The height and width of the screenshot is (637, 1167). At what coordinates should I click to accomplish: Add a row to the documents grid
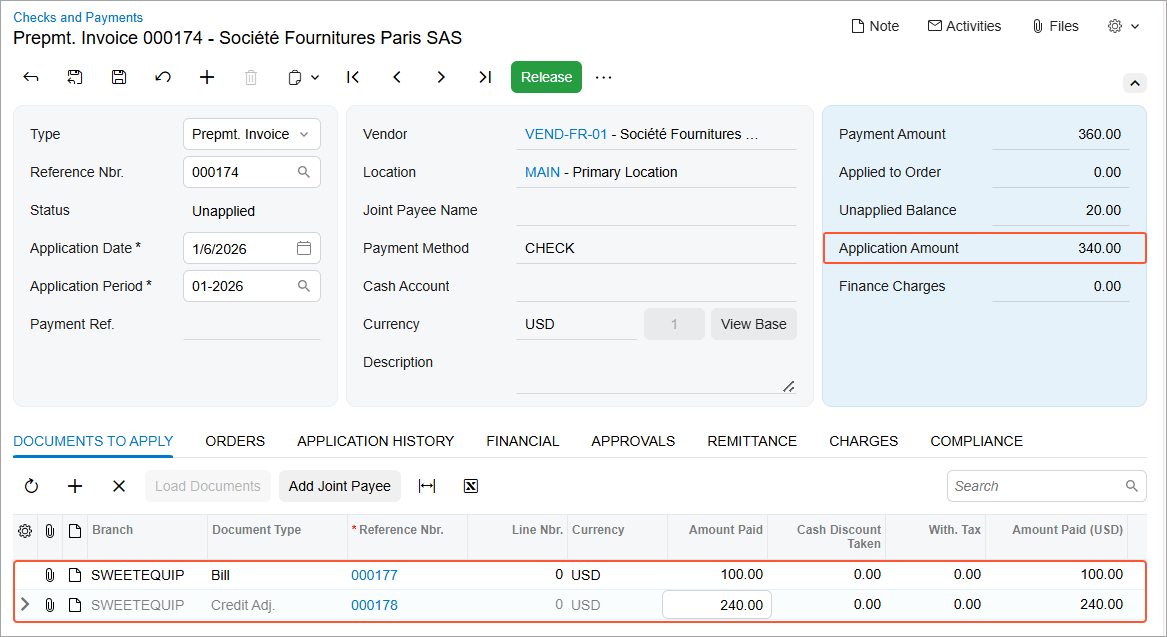(75, 486)
